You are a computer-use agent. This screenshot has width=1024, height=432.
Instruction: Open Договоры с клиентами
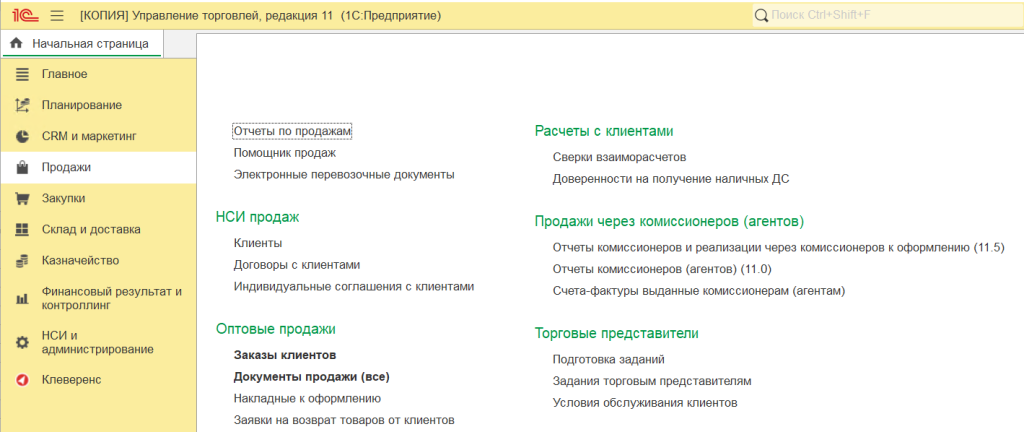pyautogui.click(x=297, y=265)
